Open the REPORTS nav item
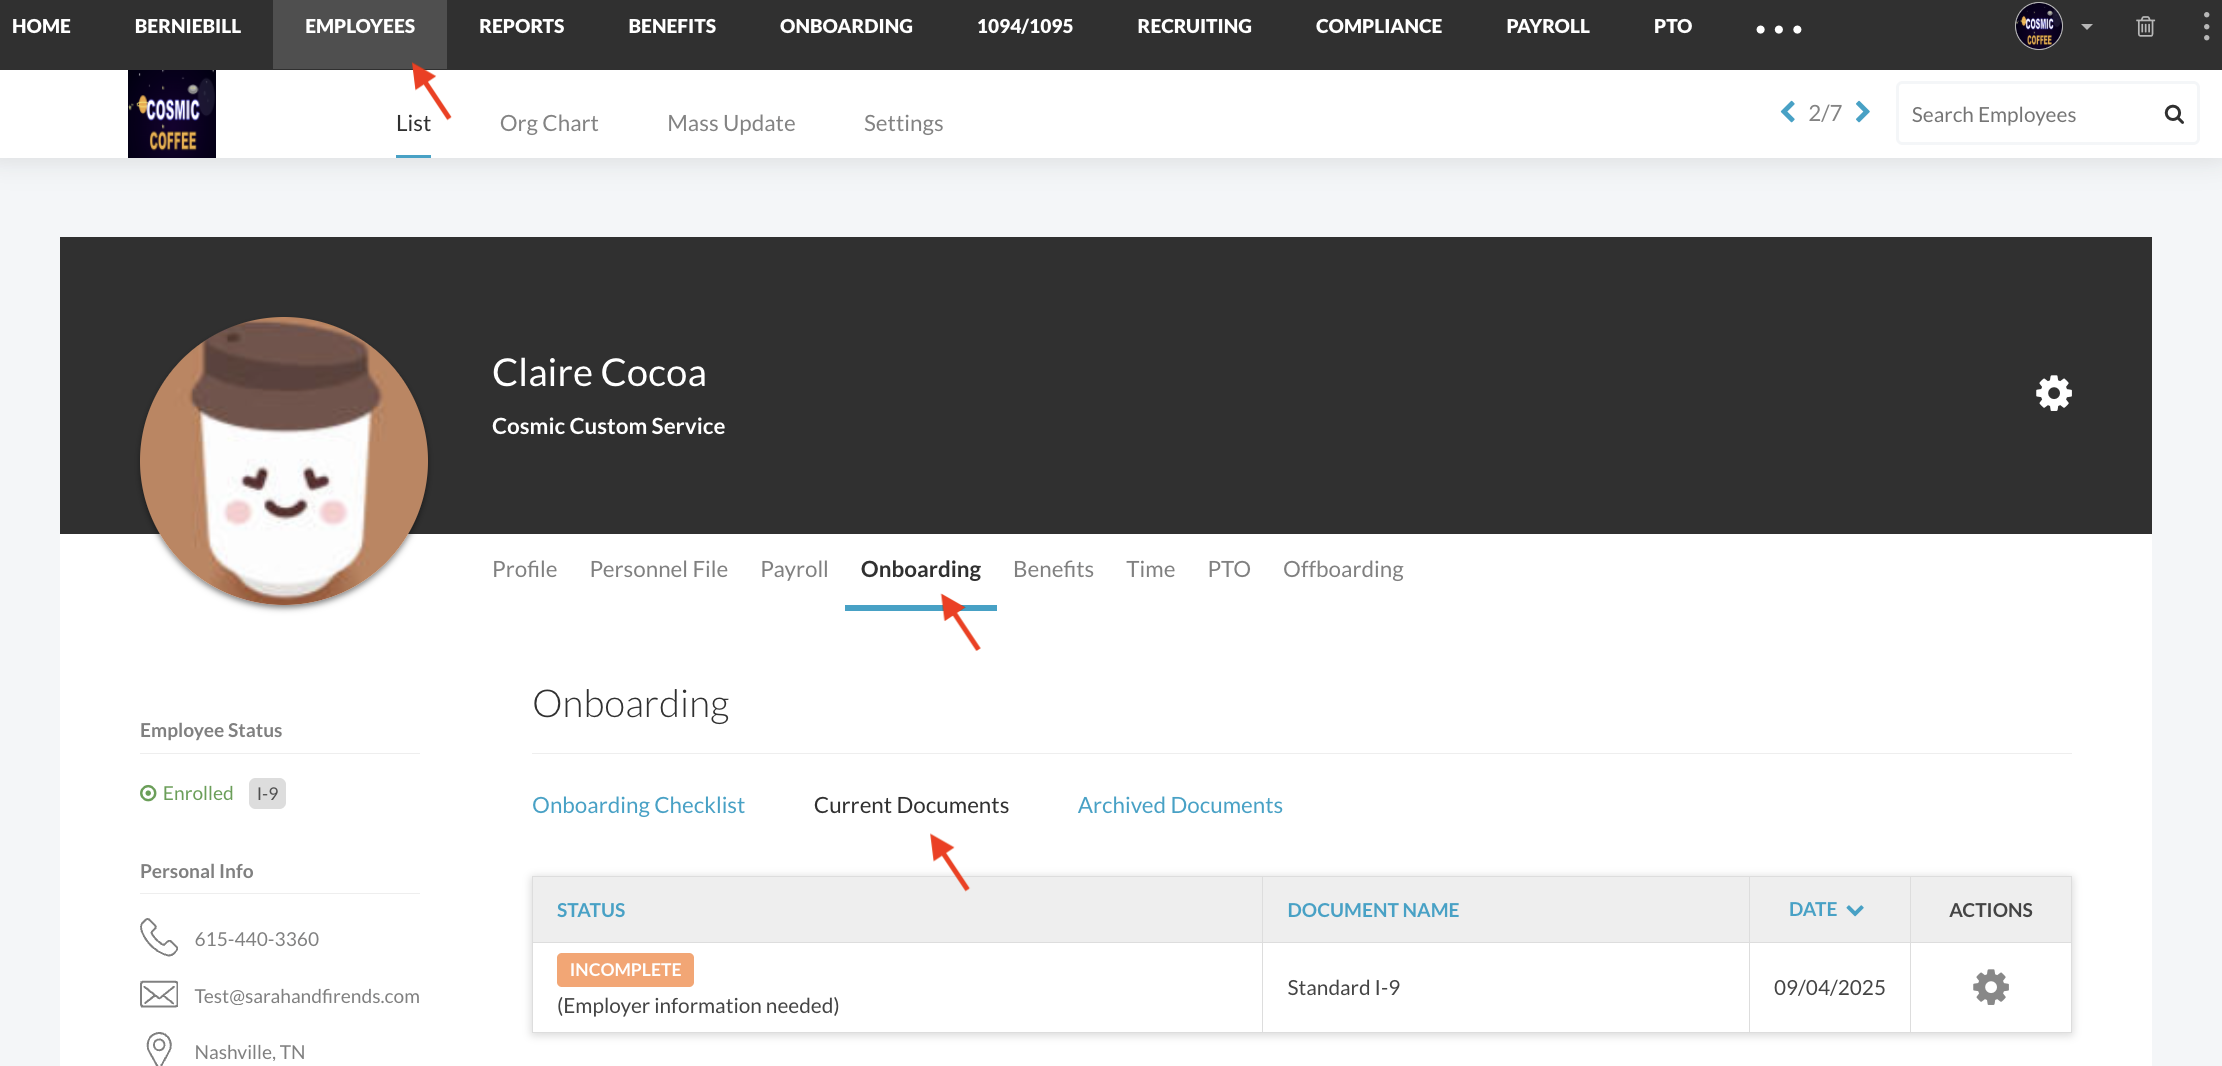 click(x=521, y=26)
